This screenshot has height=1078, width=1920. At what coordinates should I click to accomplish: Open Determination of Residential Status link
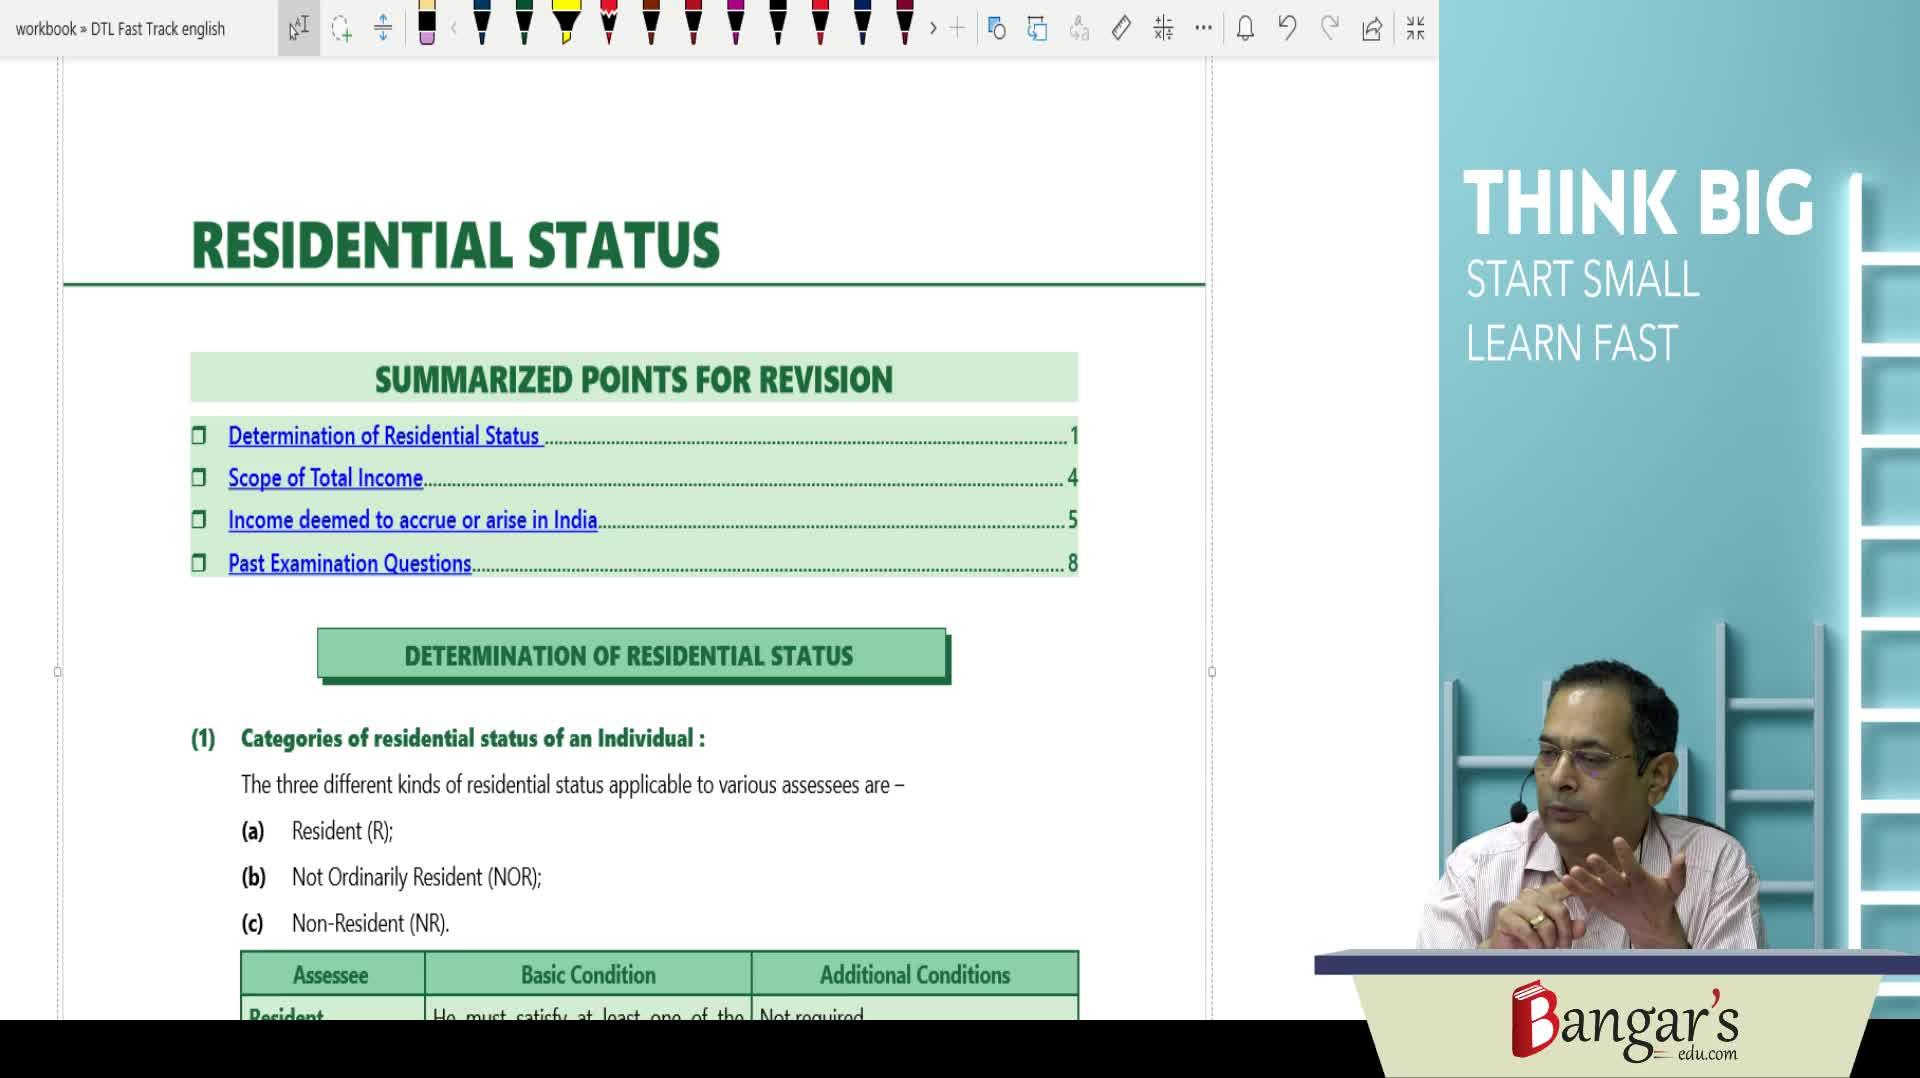[385, 436]
